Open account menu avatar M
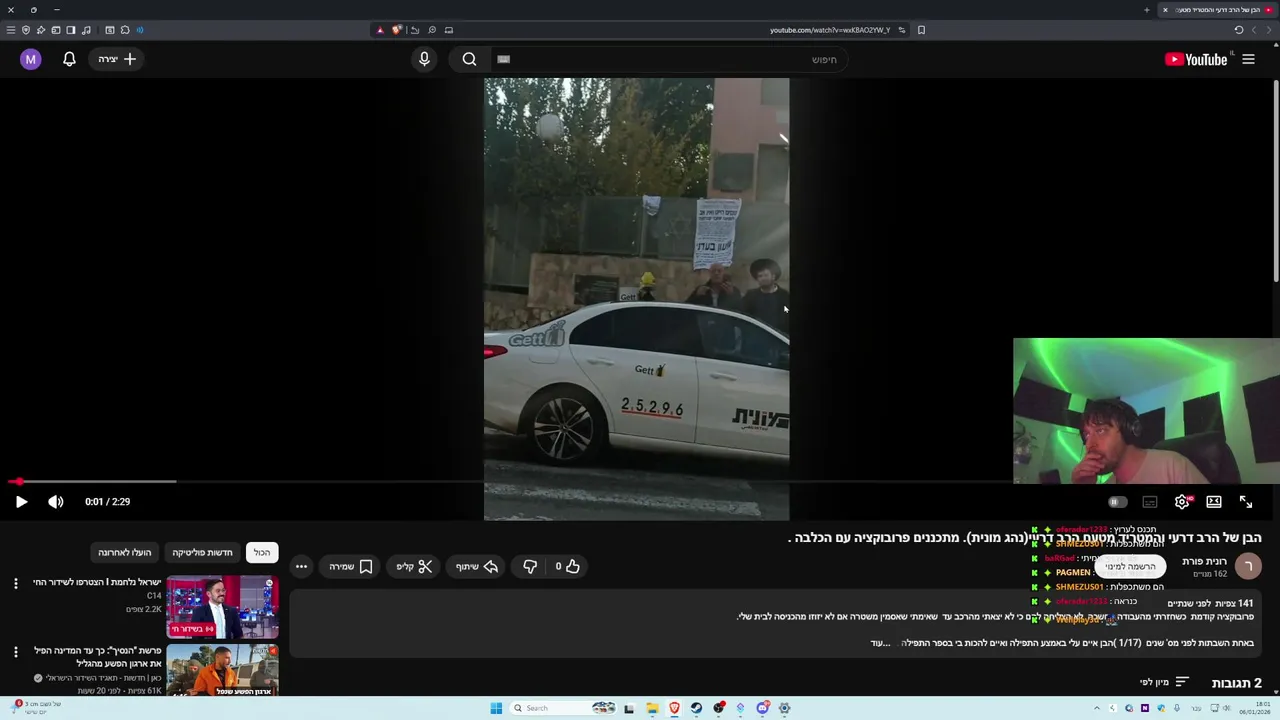 (30, 59)
